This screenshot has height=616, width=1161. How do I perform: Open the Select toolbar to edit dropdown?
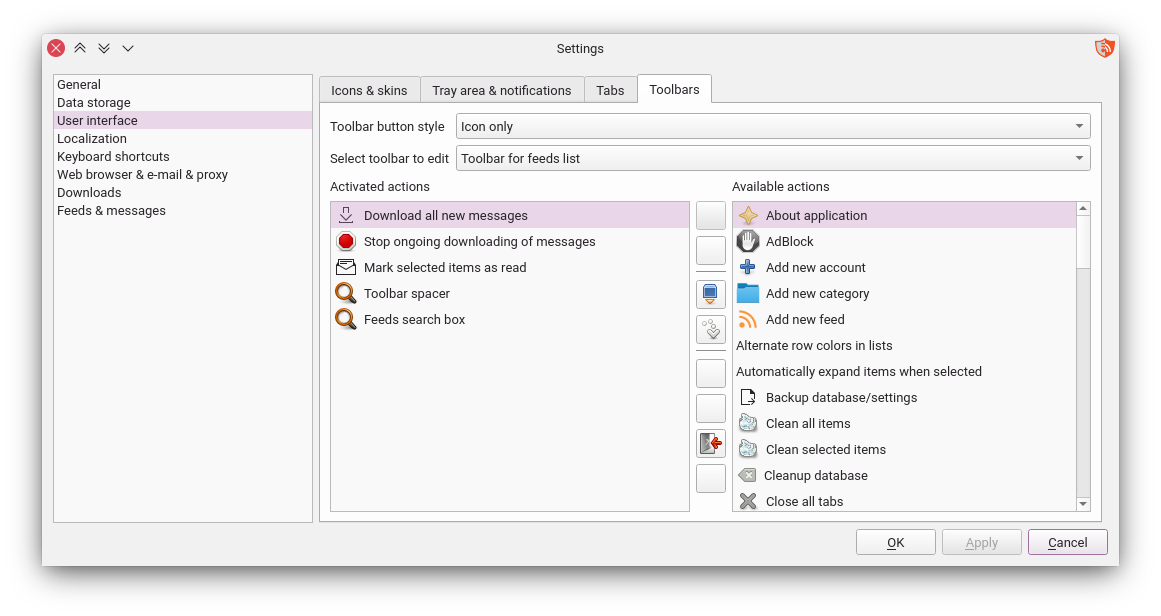click(773, 158)
